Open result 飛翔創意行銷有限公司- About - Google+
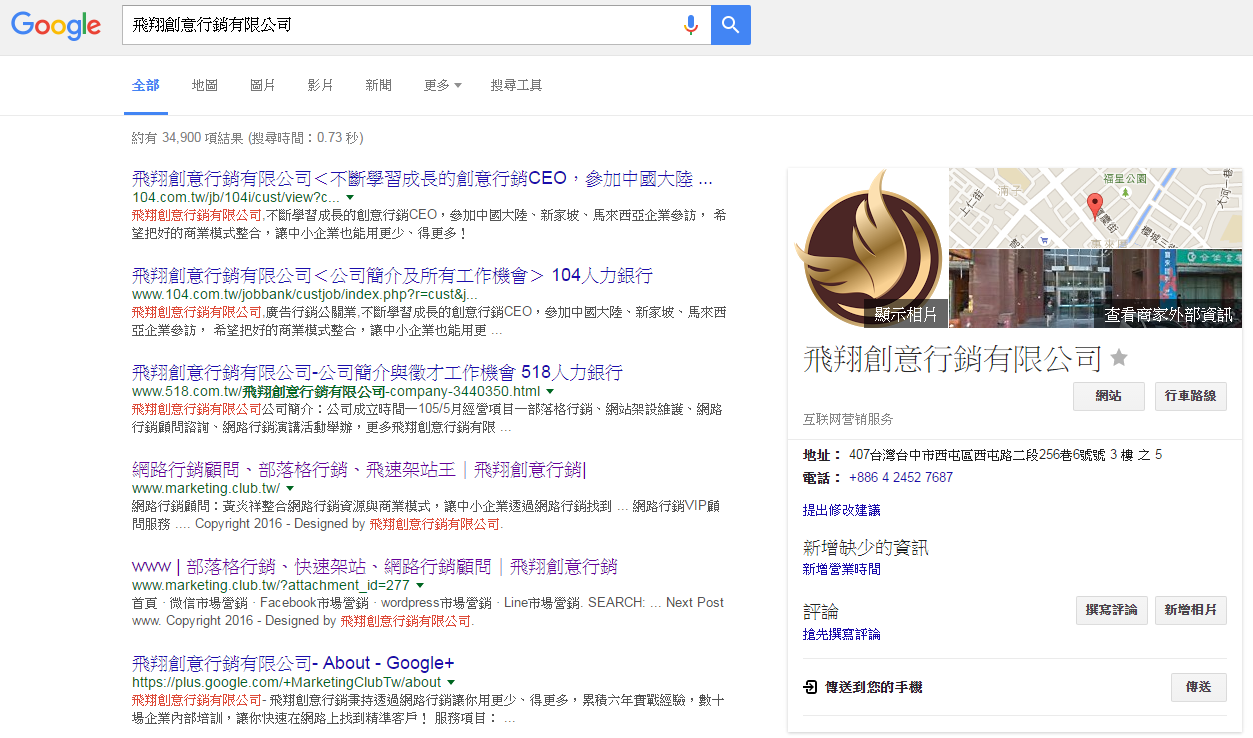1253x738 pixels. point(293,664)
